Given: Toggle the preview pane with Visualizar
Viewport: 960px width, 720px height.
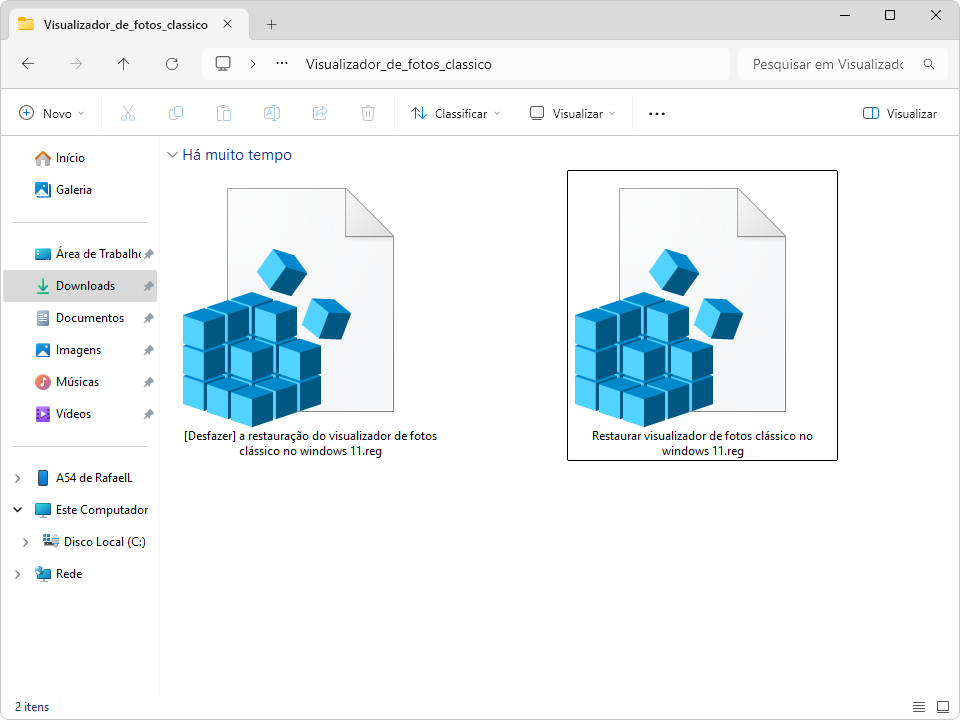Looking at the screenshot, I should (899, 113).
